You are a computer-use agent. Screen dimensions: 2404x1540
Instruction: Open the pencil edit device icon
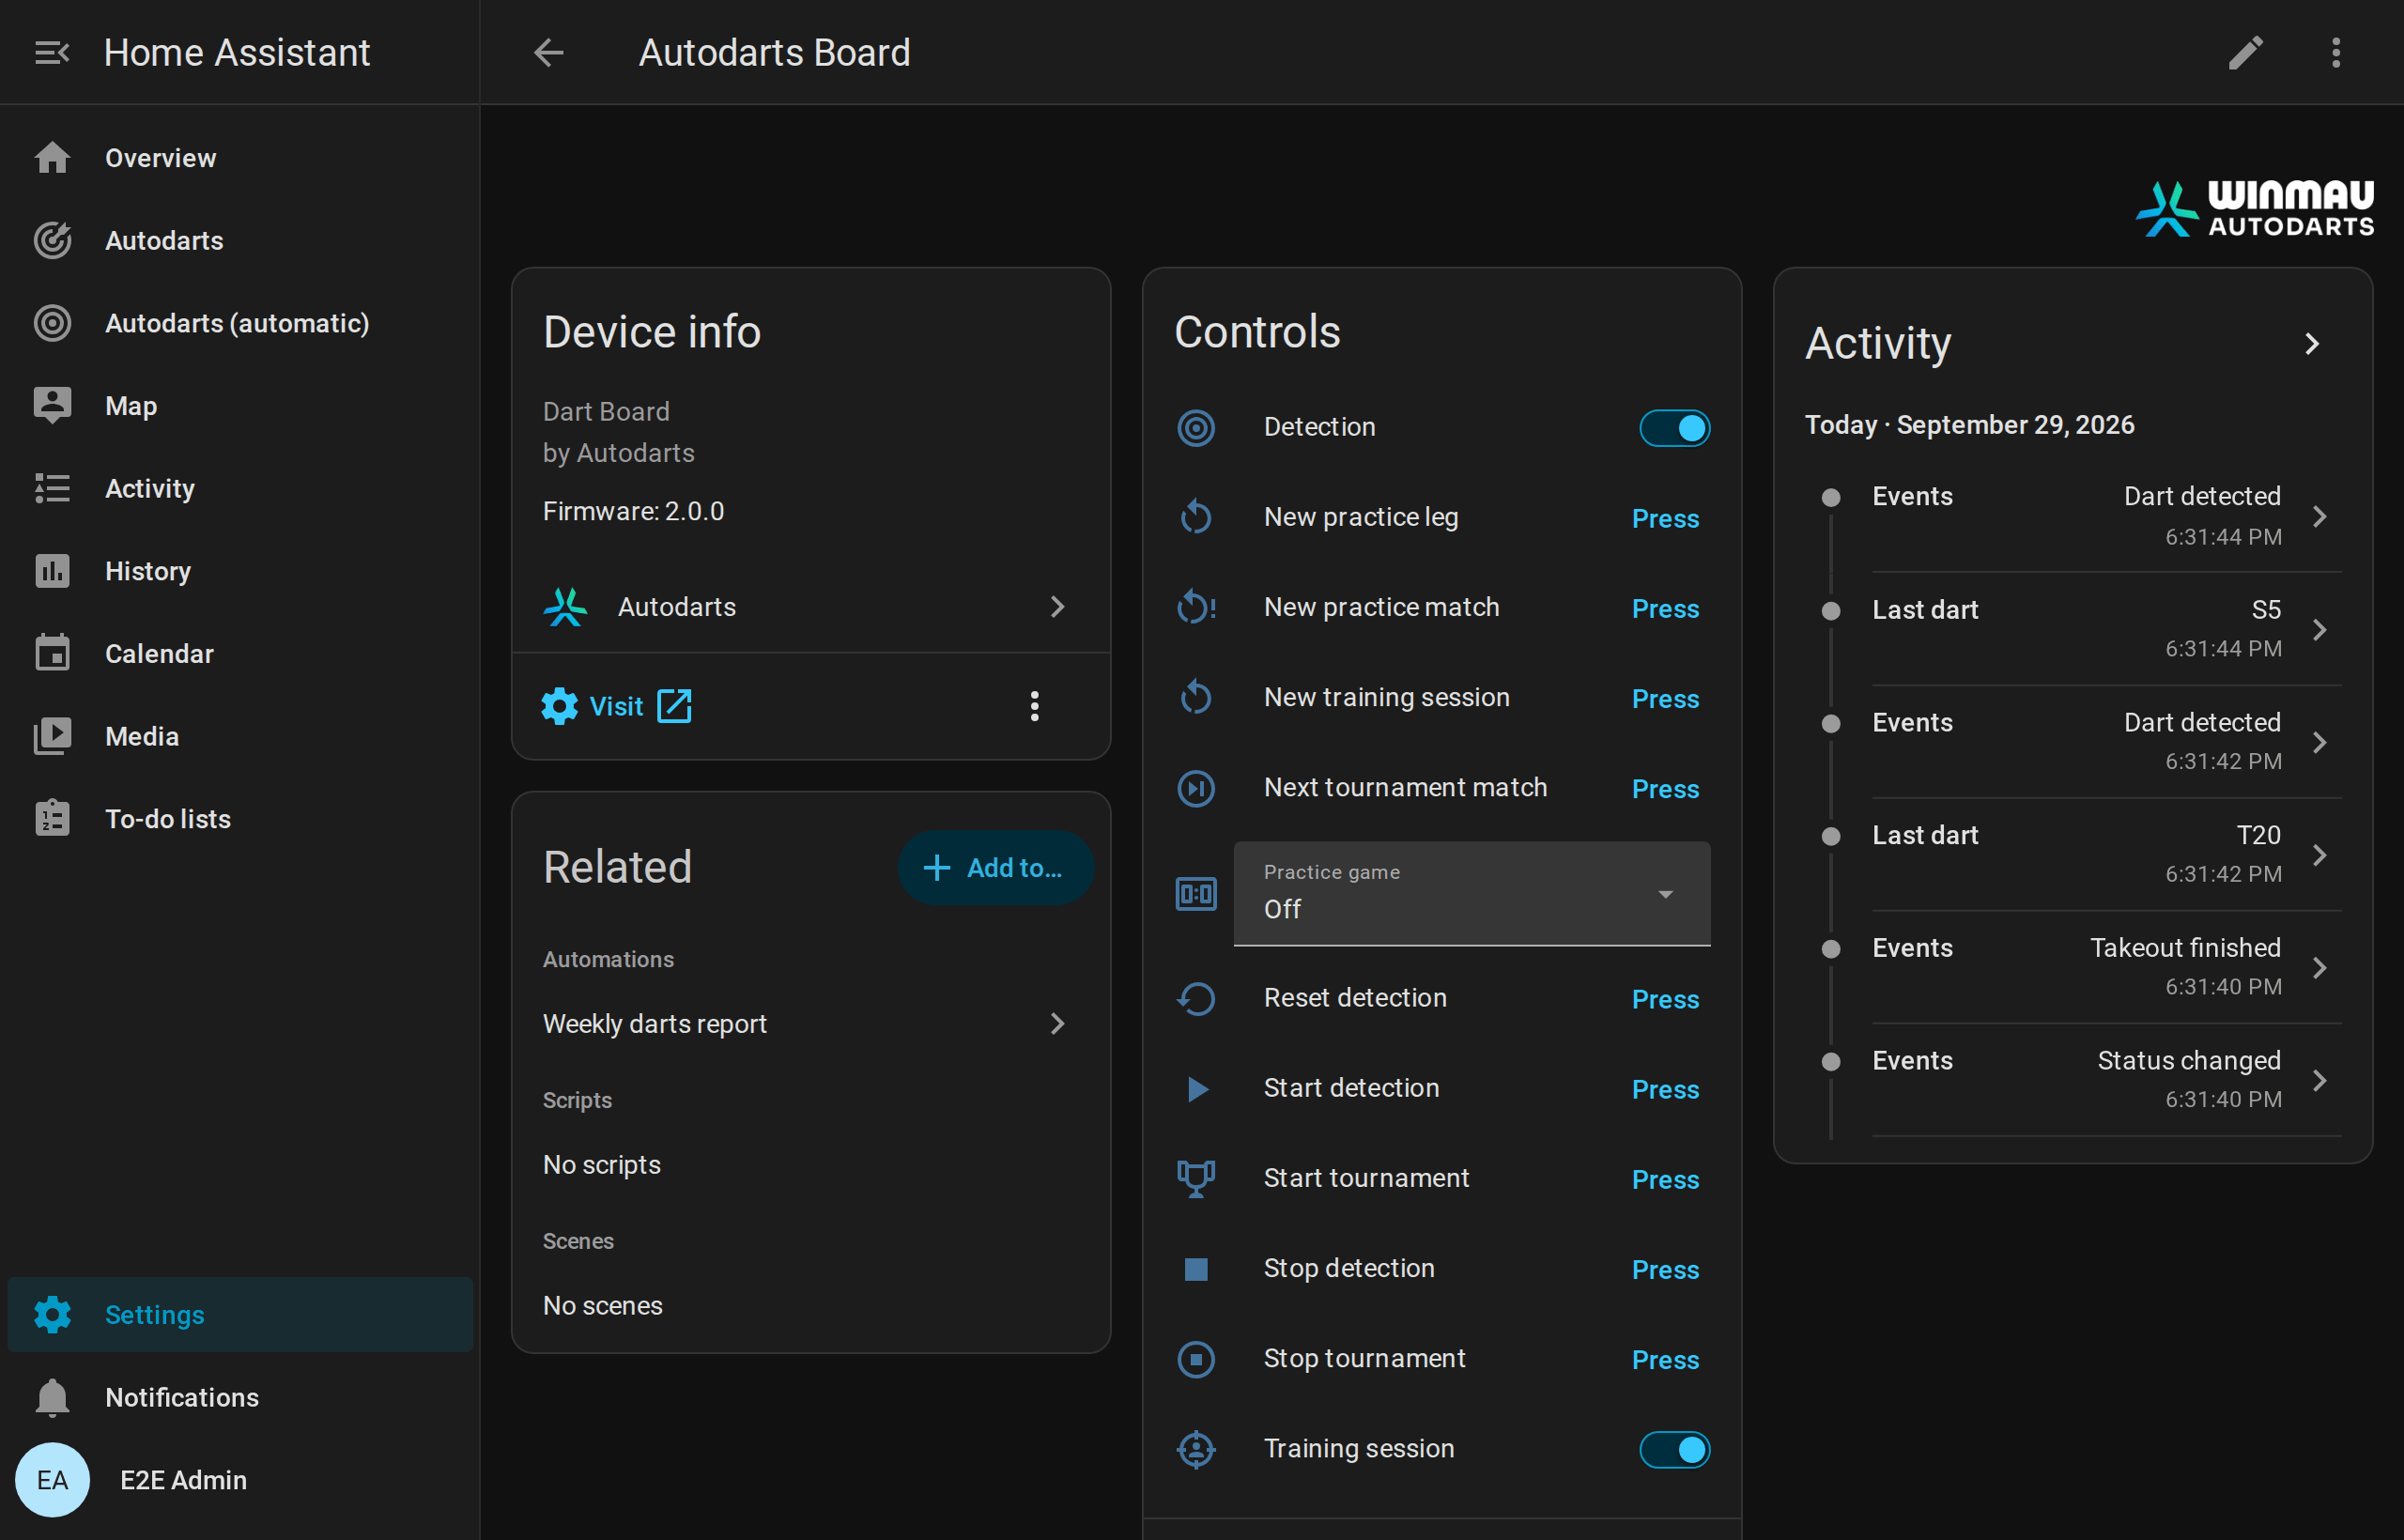click(x=2245, y=52)
